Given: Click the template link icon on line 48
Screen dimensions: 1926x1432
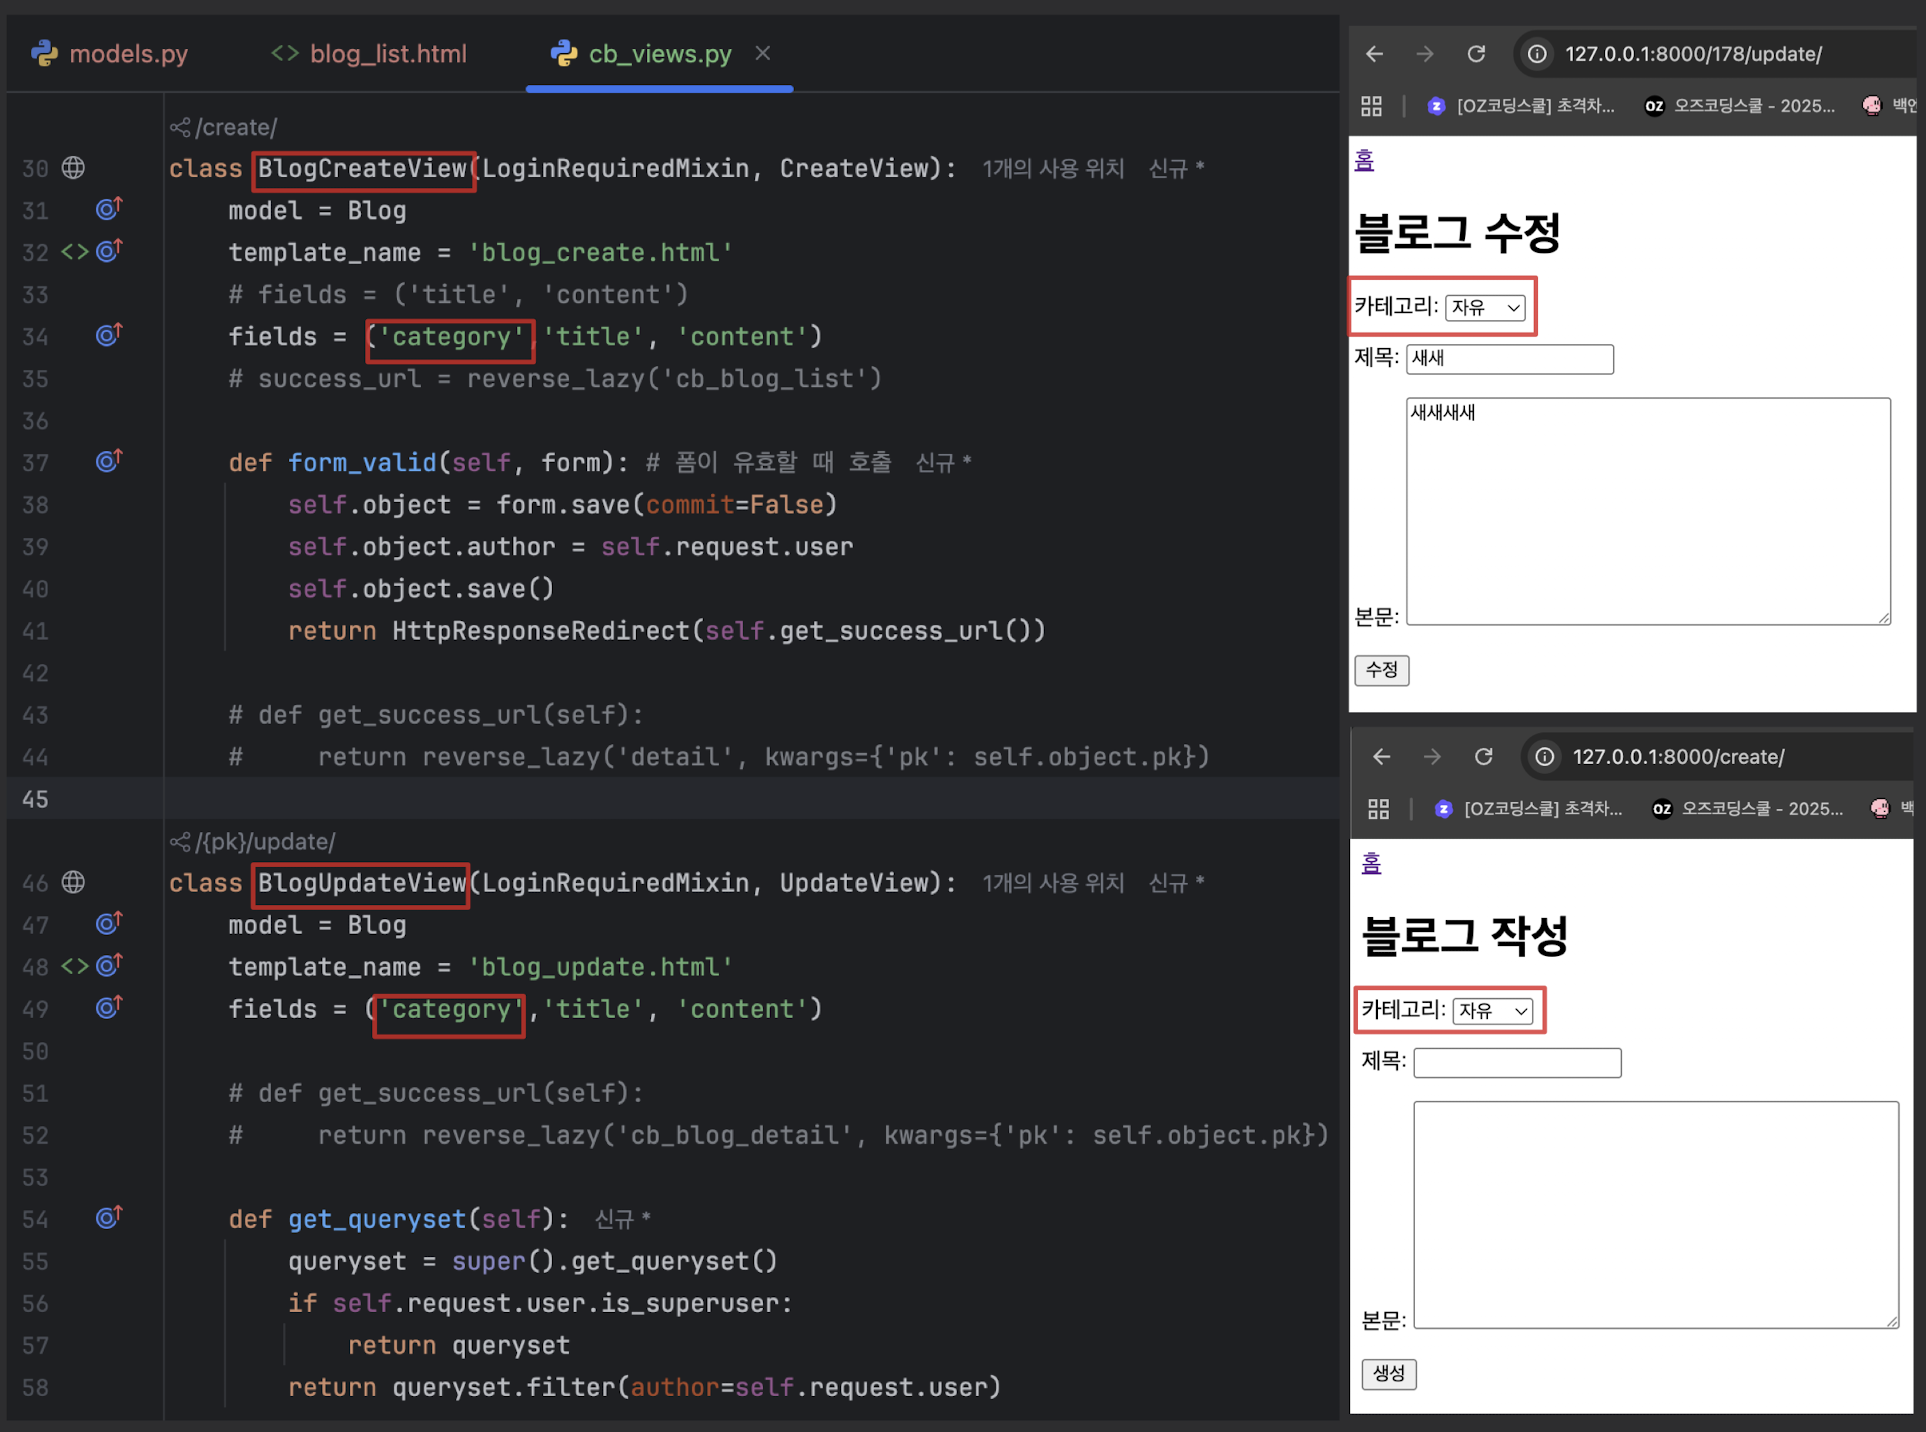Looking at the screenshot, I should (75, 966).
